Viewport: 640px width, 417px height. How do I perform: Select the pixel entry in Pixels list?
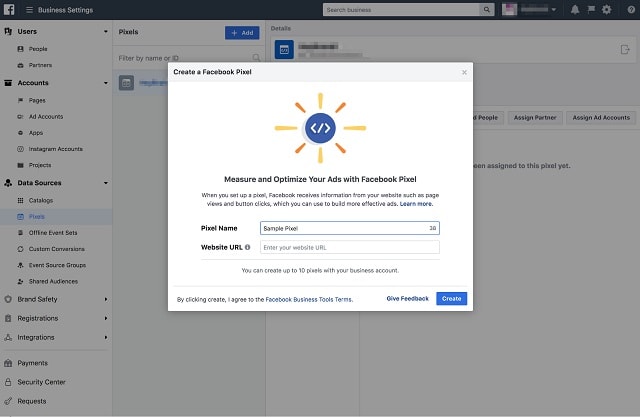140,83
